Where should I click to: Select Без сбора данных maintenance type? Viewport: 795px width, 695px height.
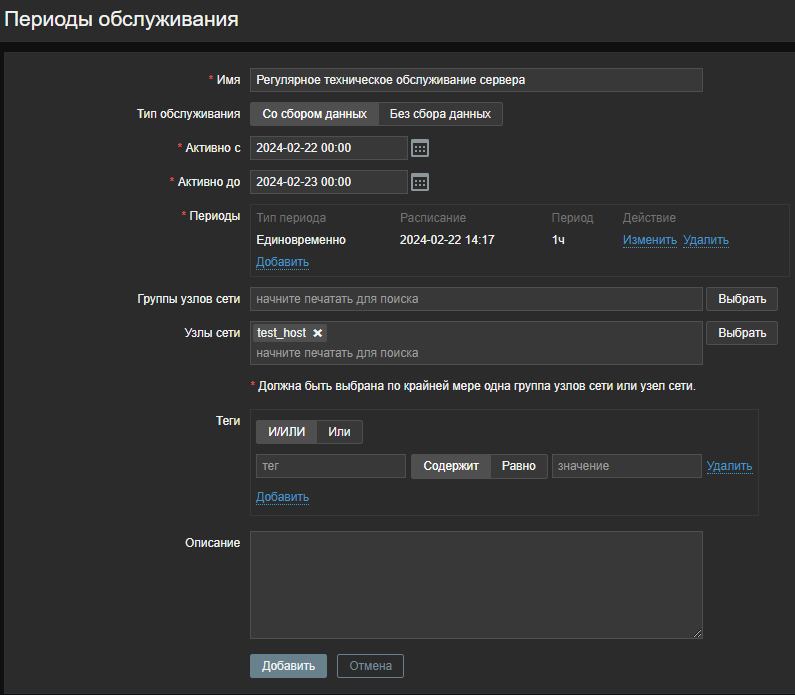pos(440,114)
